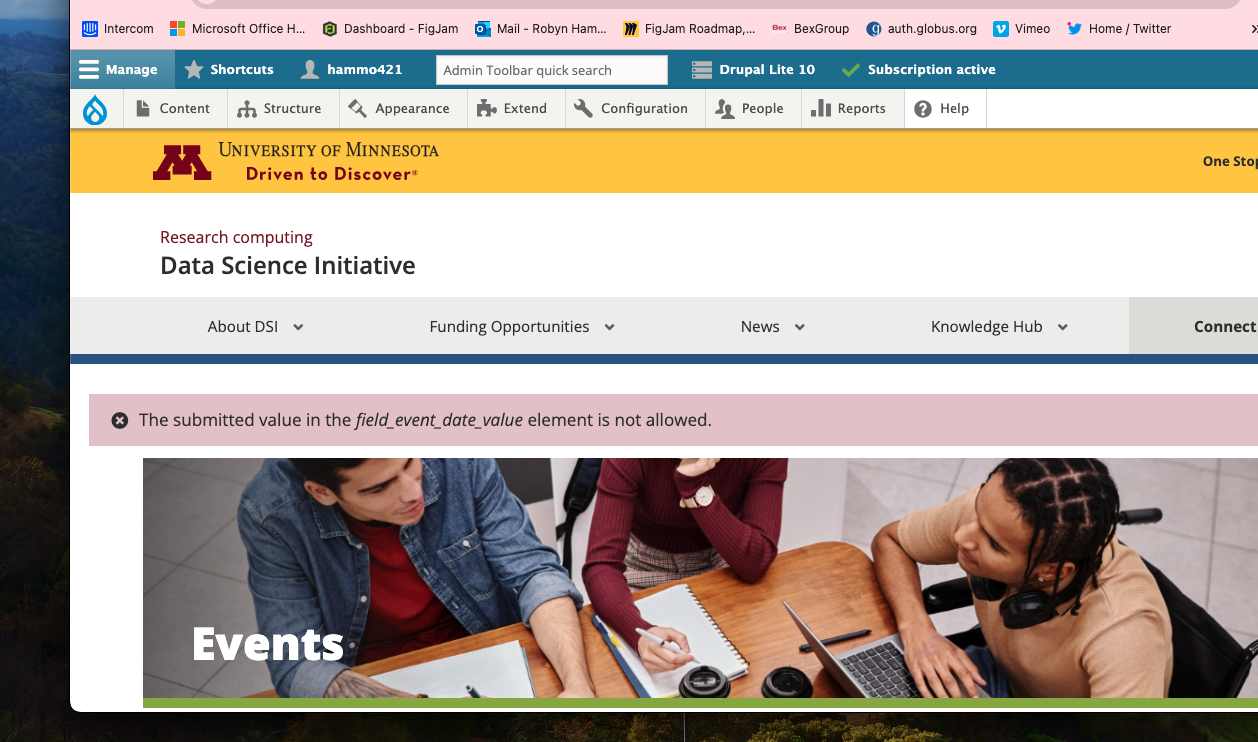
Task: Expand the Funding Opportunities dropdown
Action: pyautogui.click(x=521, y=327)
